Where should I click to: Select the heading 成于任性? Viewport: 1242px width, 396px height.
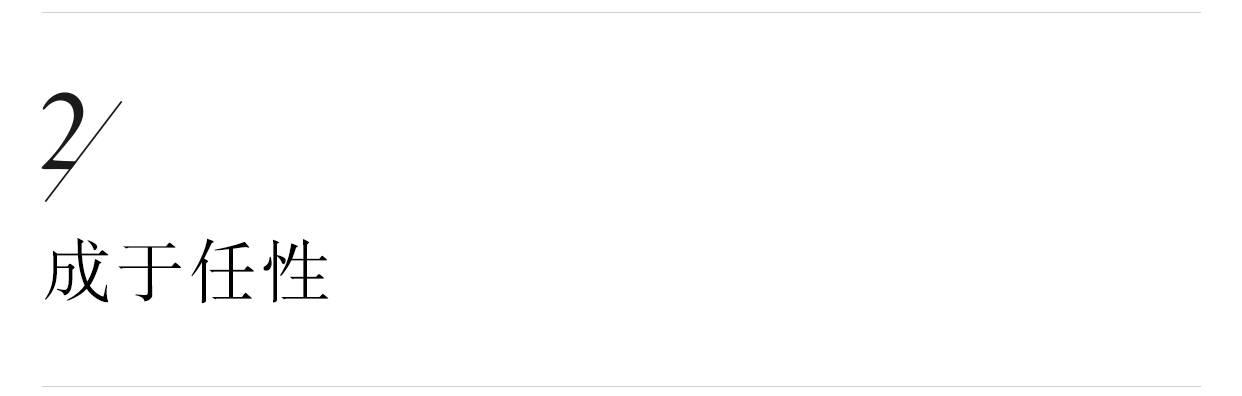pos(186,270)
